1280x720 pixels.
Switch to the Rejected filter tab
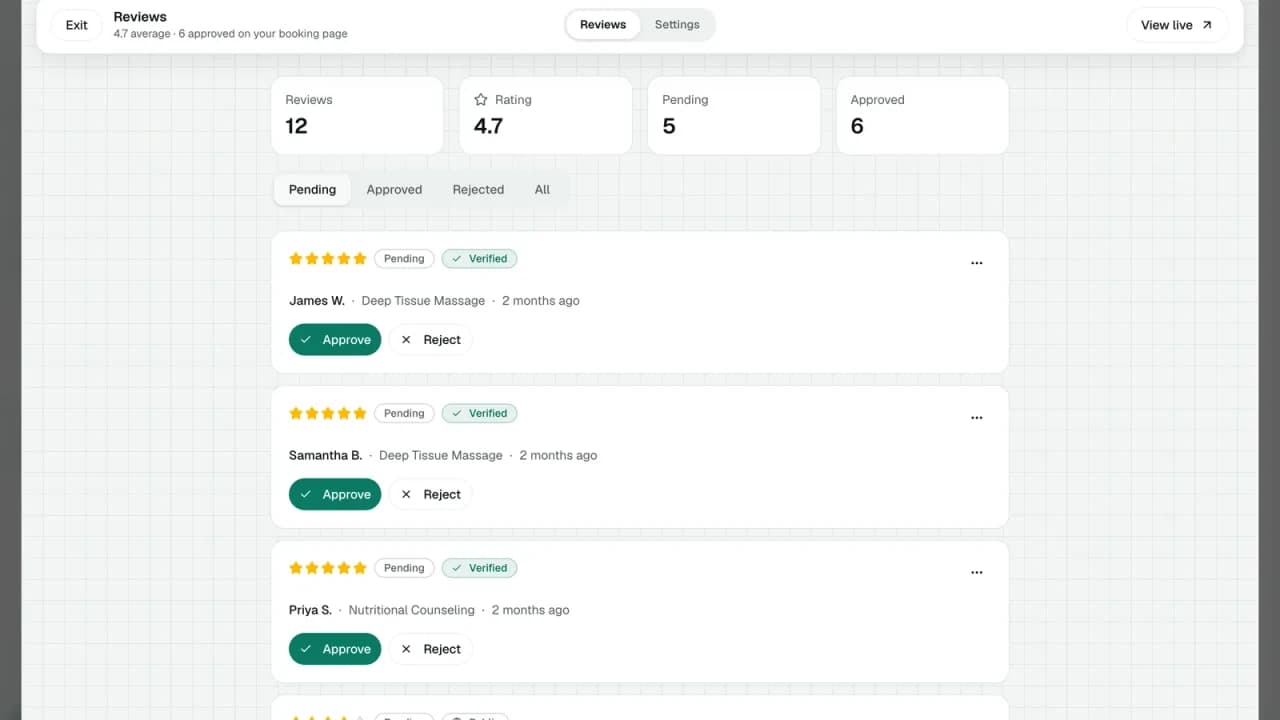click(478, 190)
